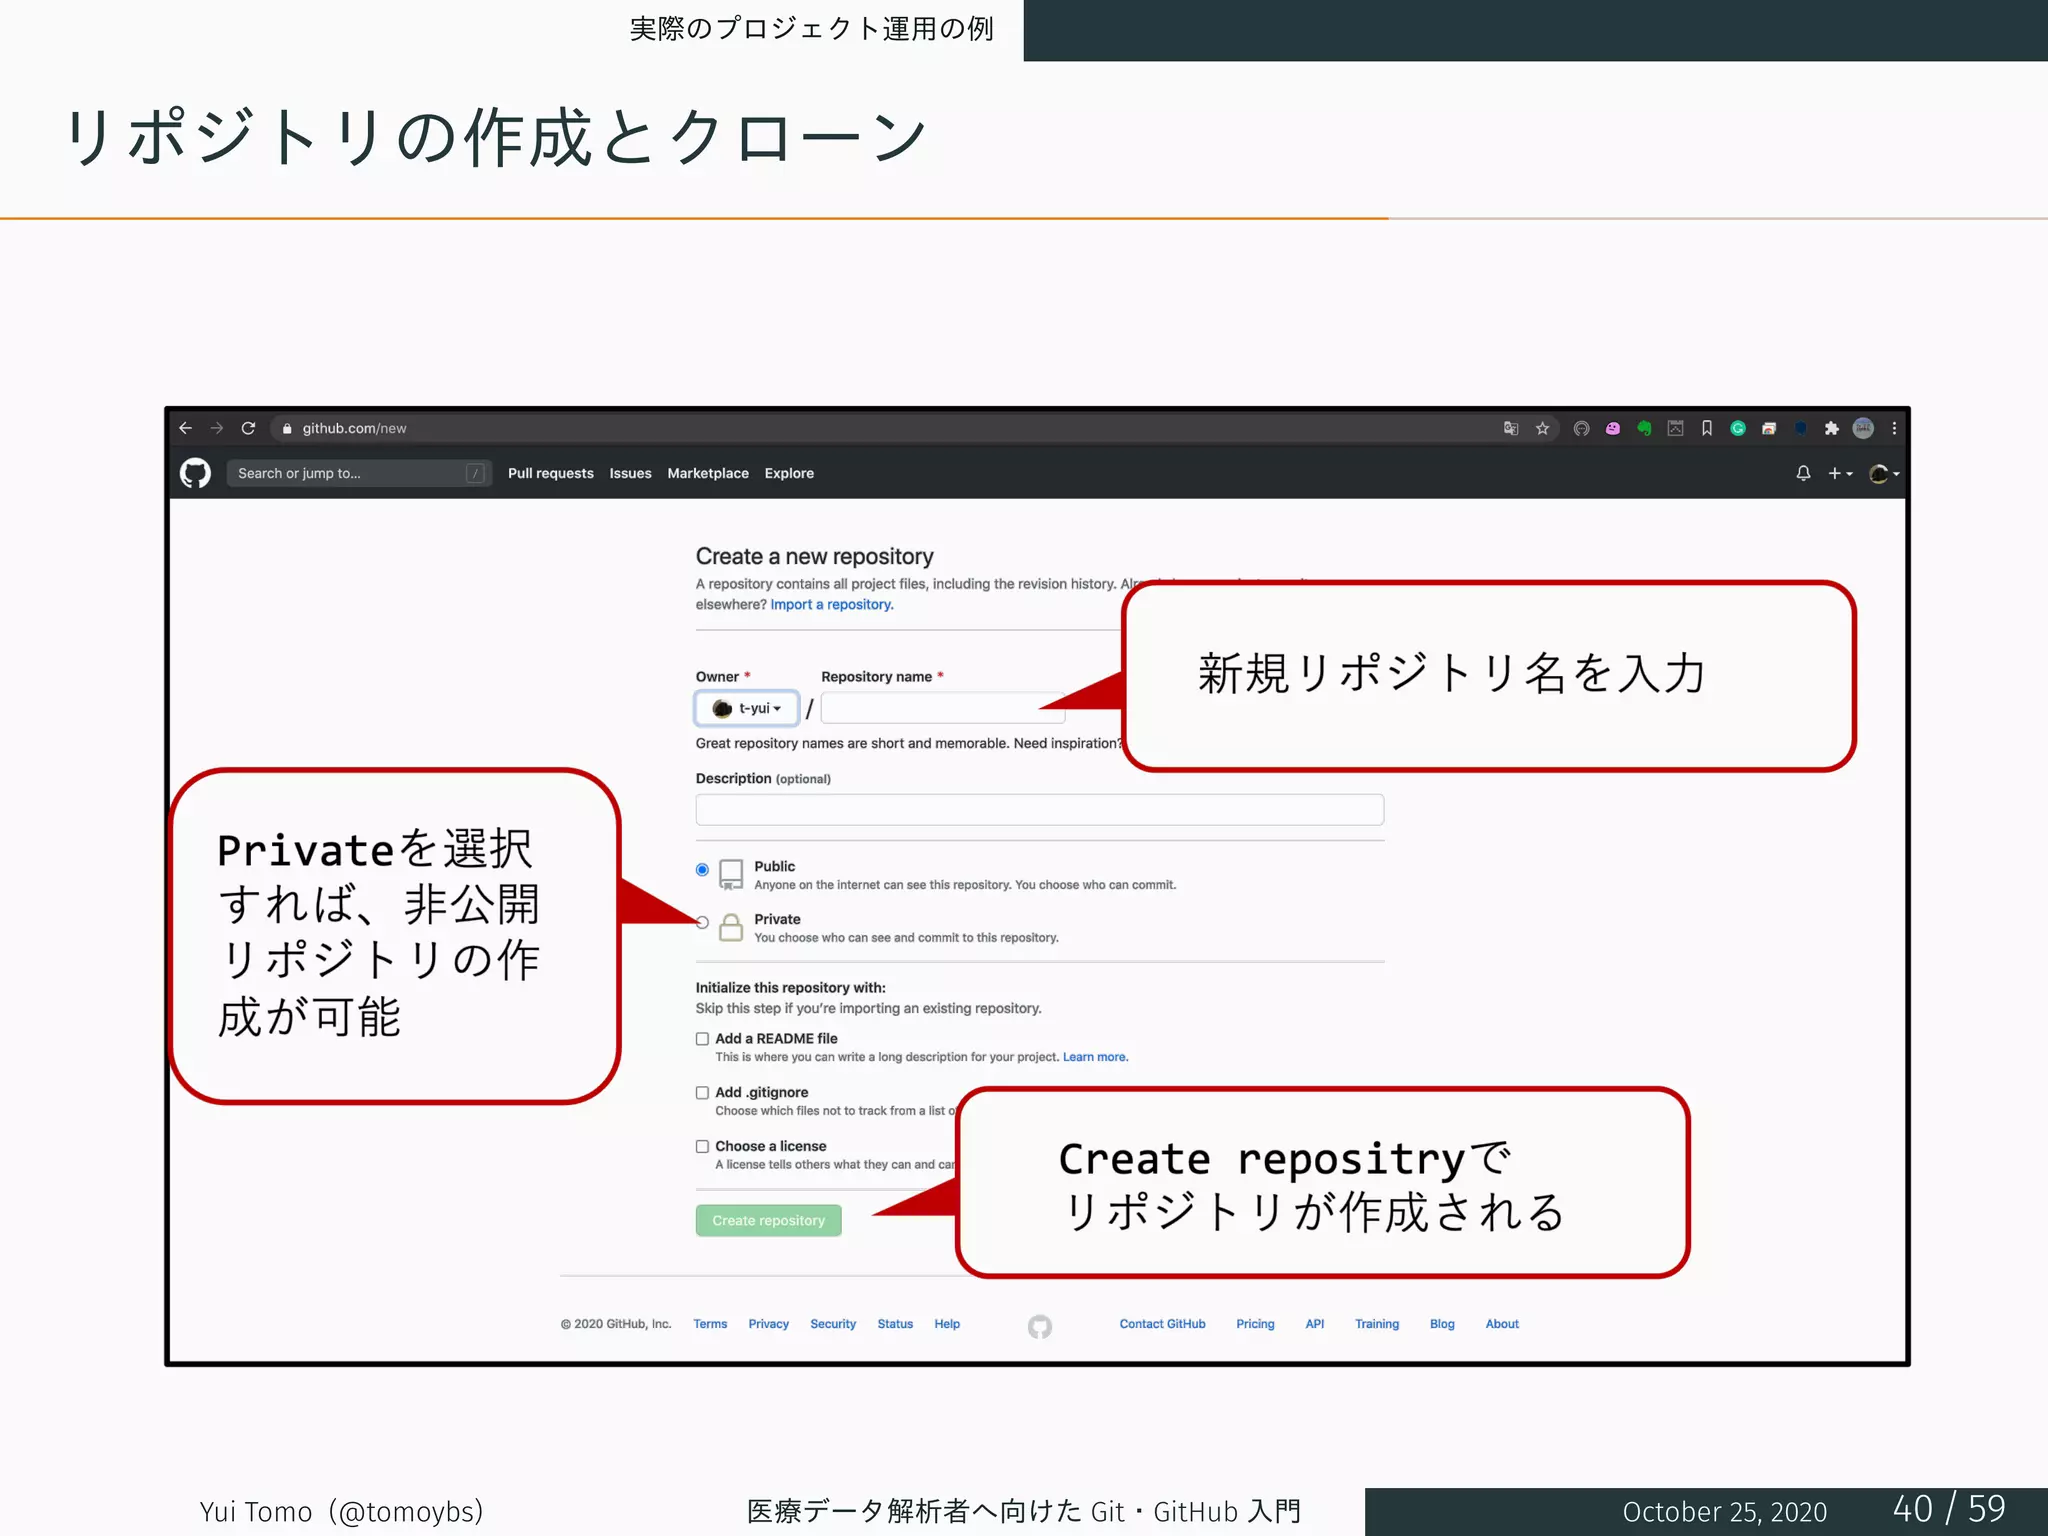Expand the plus create-new dropdown
This screenshot has height=1536, width=2048.
point(1840,473)
